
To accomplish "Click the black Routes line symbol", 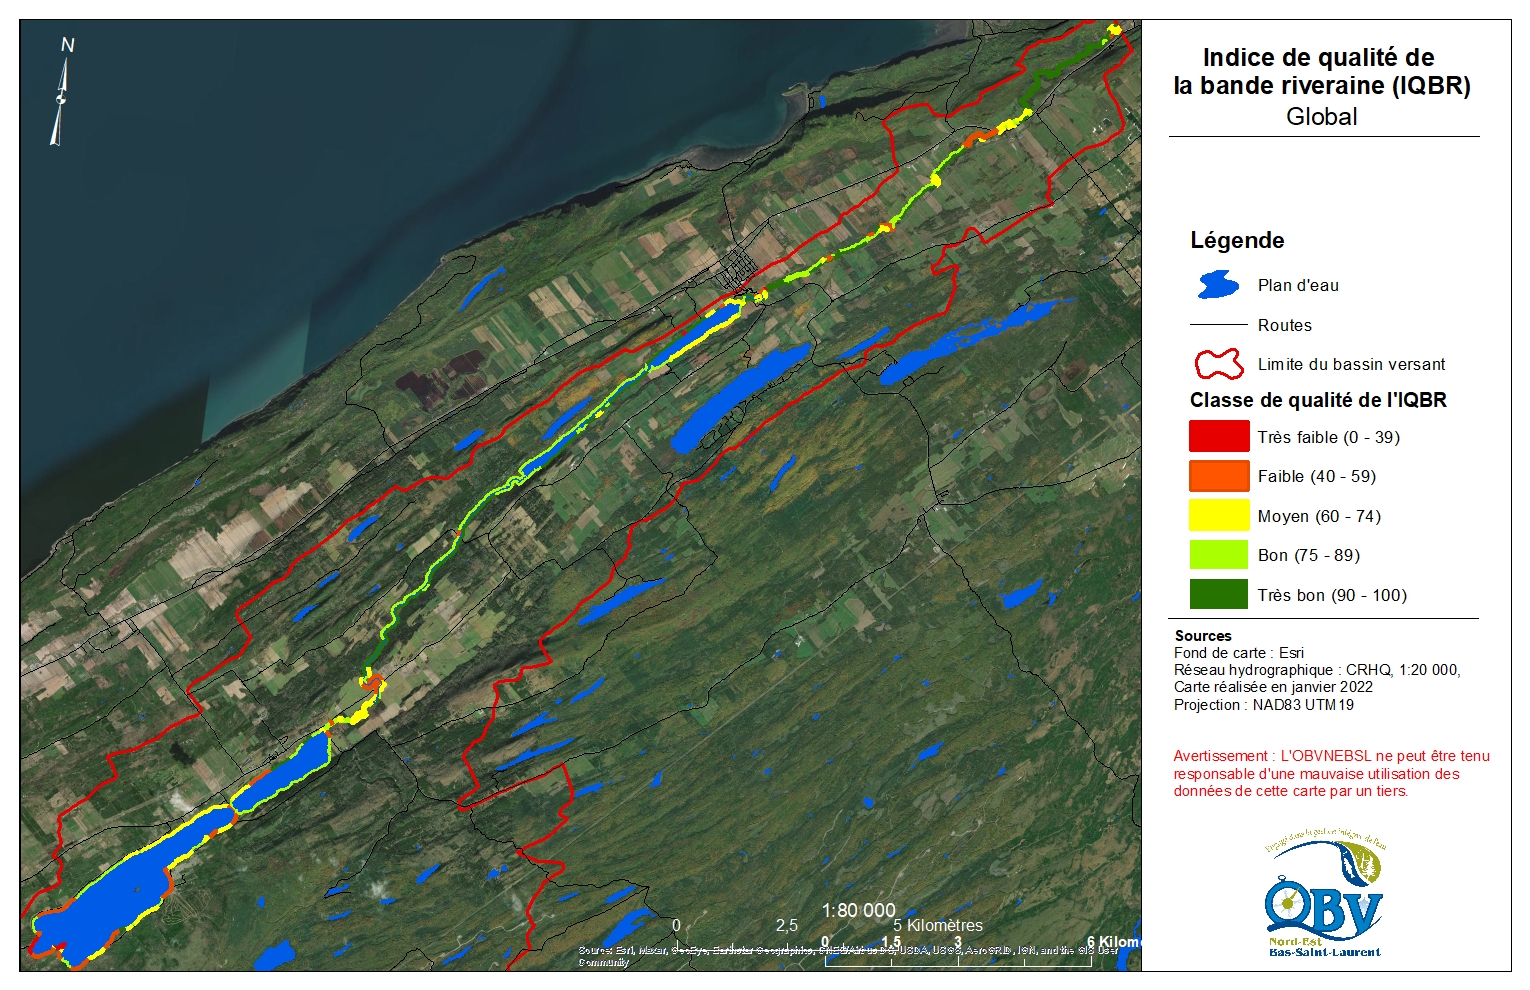I will click(1218, 325).
